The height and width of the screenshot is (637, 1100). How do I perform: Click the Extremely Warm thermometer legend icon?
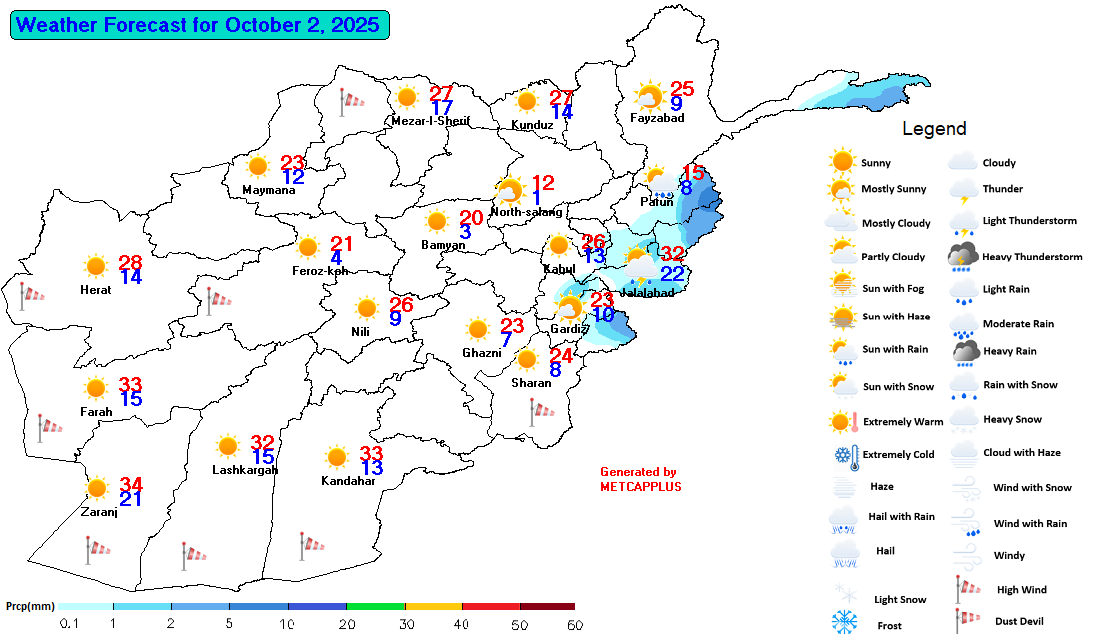[843, 421]
